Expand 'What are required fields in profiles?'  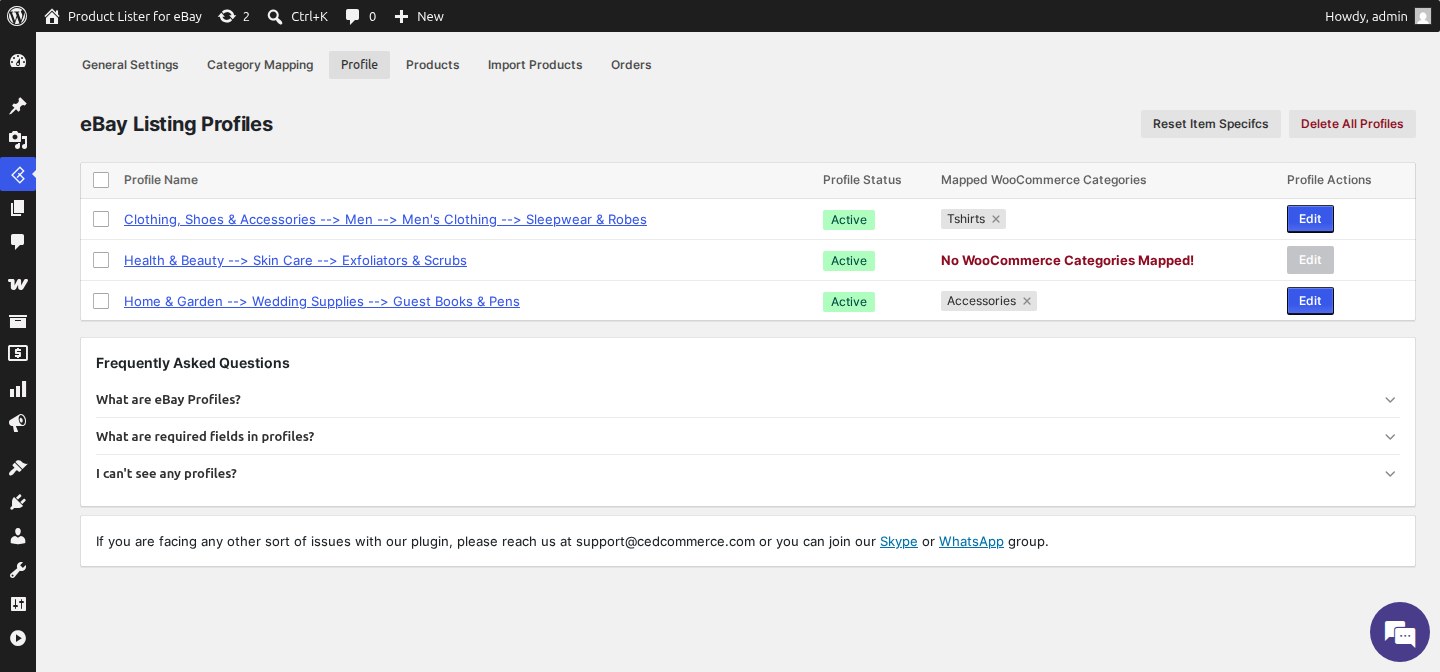[x=748, y=436]
